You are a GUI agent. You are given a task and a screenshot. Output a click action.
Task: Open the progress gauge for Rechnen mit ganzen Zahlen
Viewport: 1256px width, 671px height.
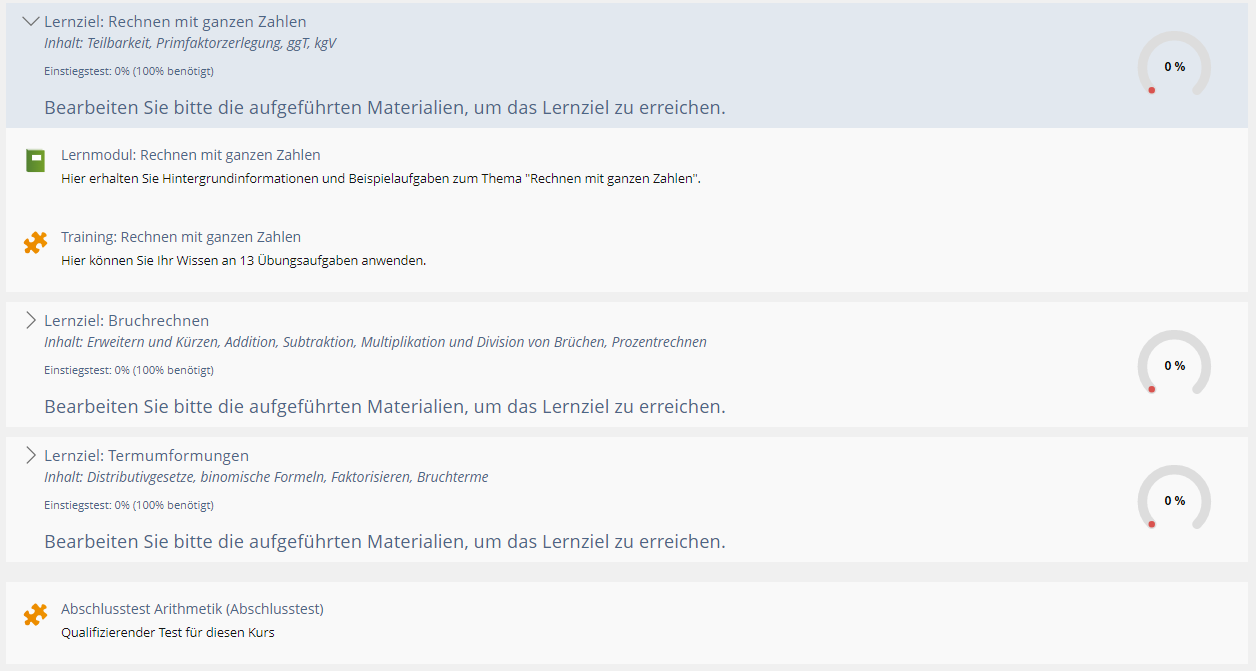pos(1173,65)
